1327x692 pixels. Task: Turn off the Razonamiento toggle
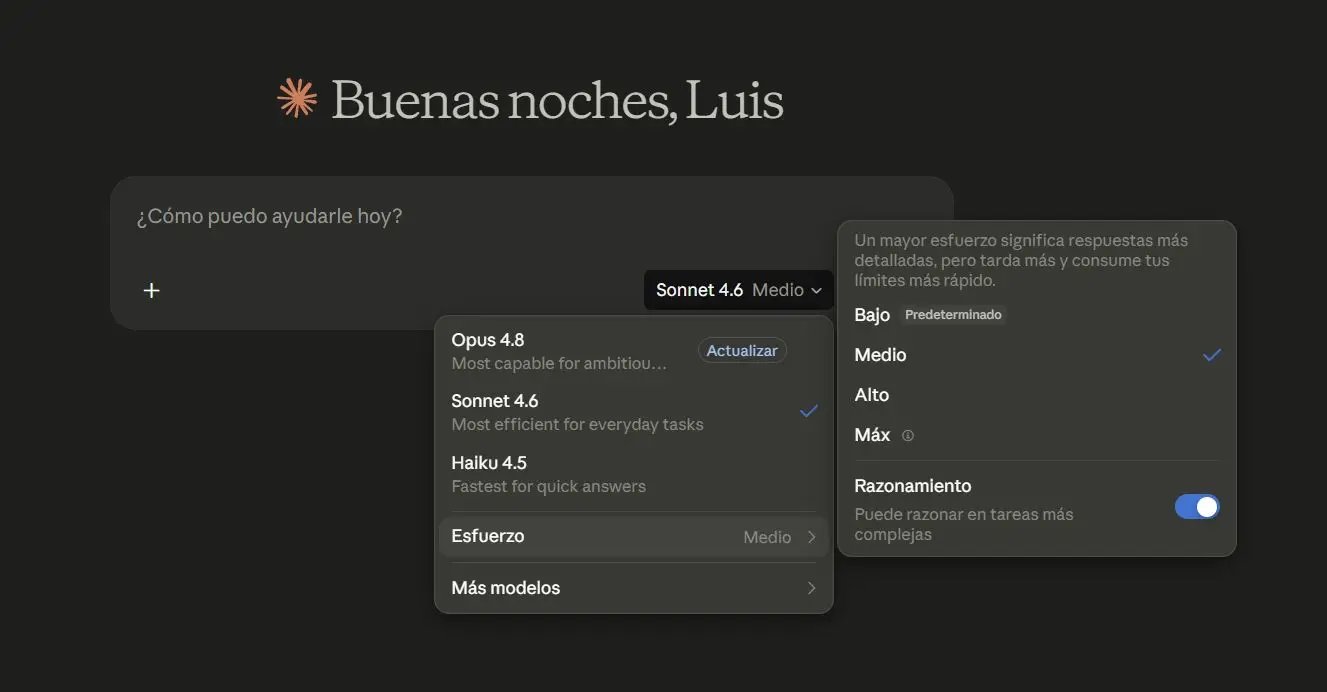1197,507
